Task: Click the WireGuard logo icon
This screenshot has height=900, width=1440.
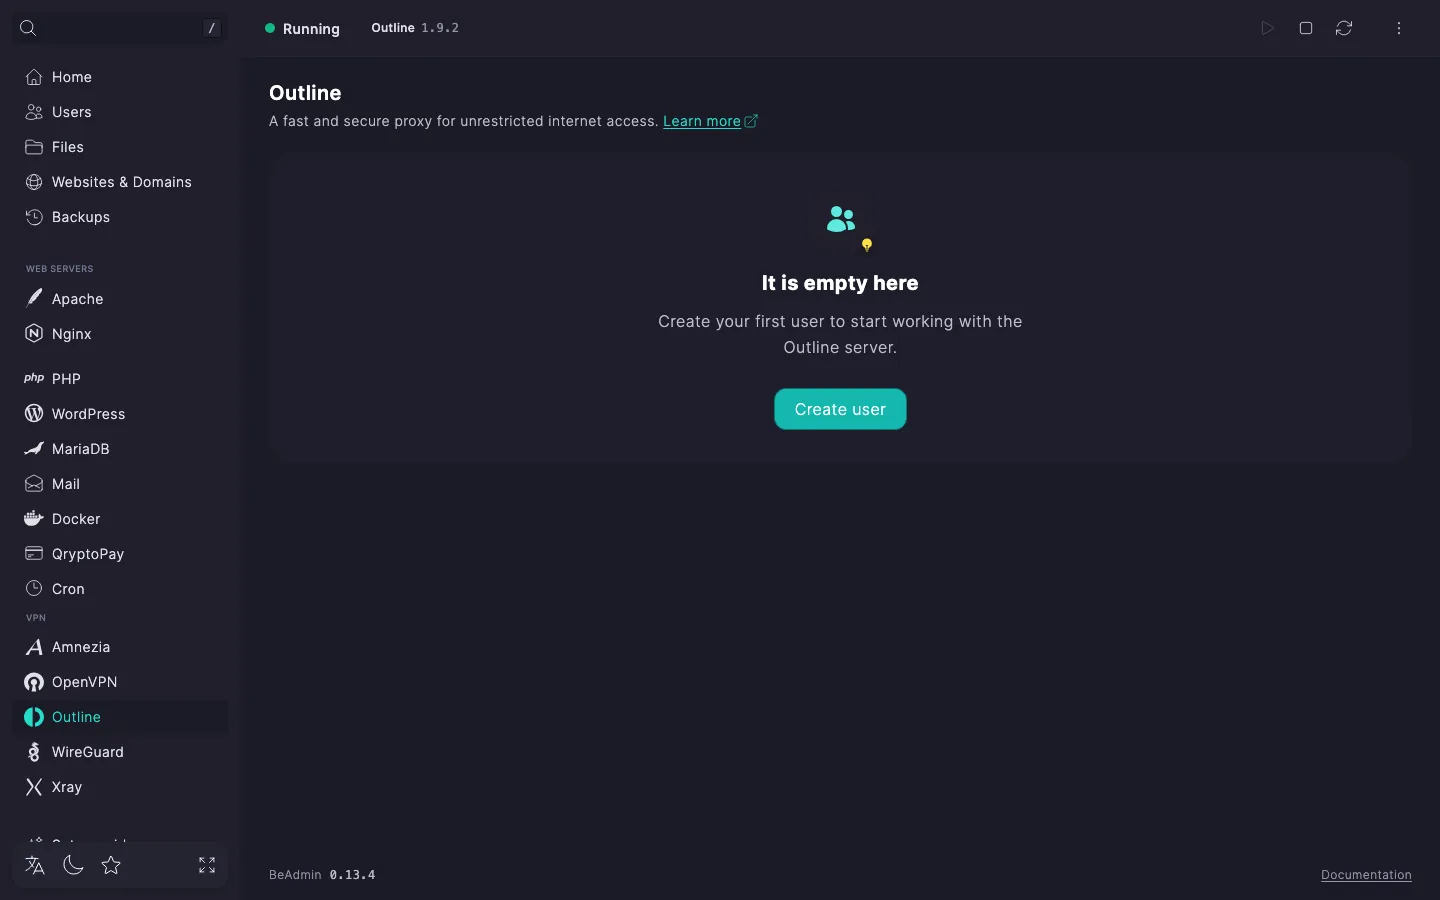Action: coord(34,752)
